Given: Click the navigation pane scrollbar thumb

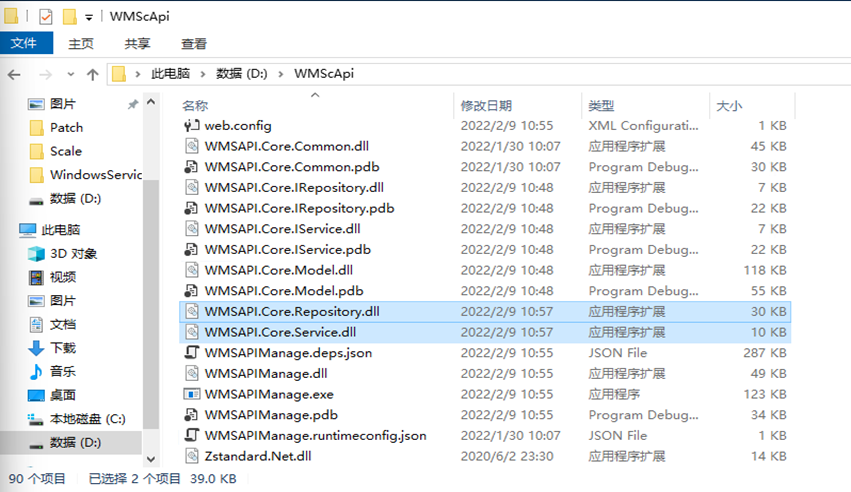Looking at the screenshot, I should click(151, 304).
